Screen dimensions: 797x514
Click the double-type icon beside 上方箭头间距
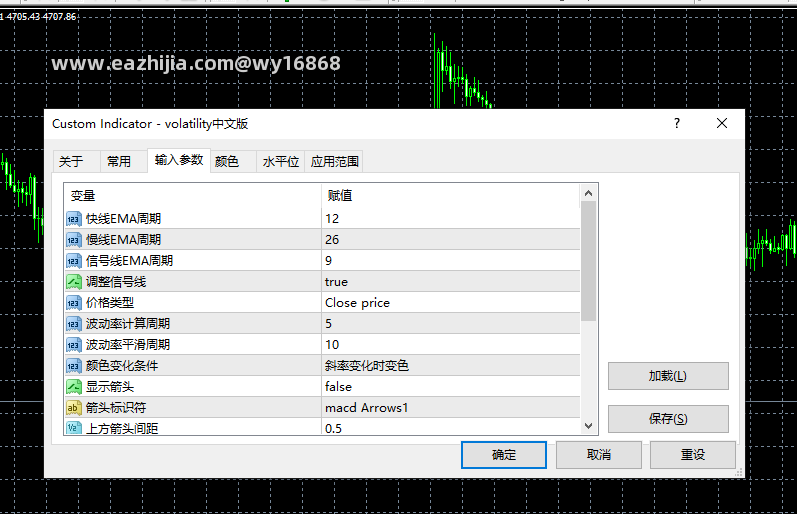pyautogui.click(x=74, y=428)
